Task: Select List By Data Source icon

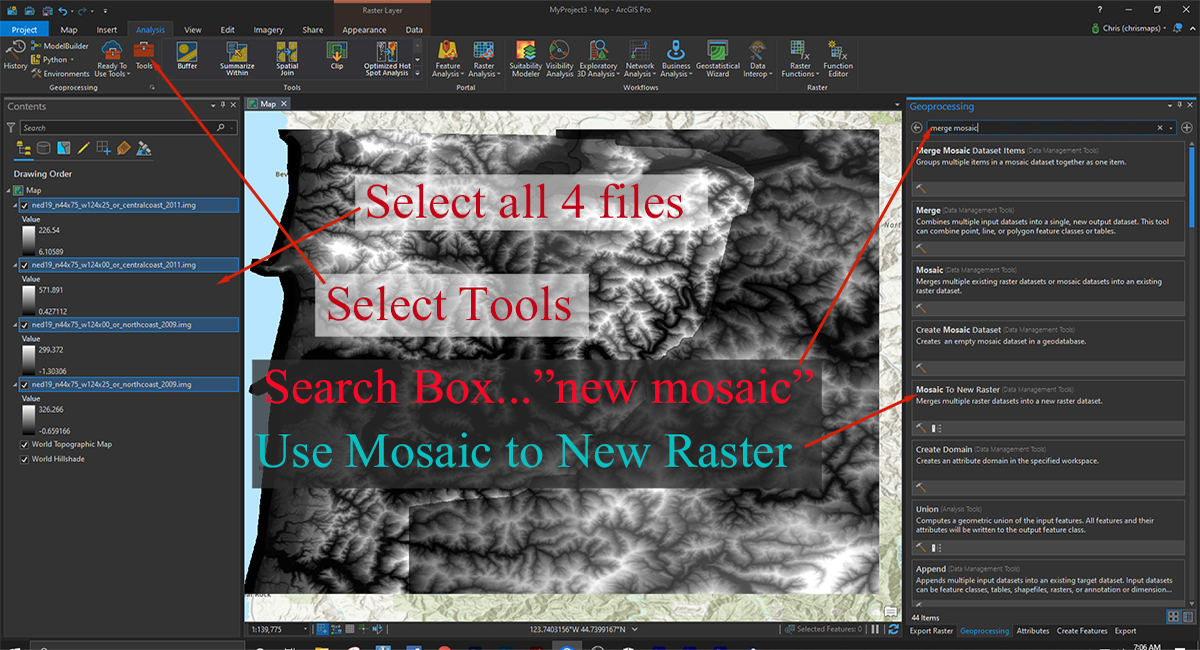Action: click(x=43, y=149)
